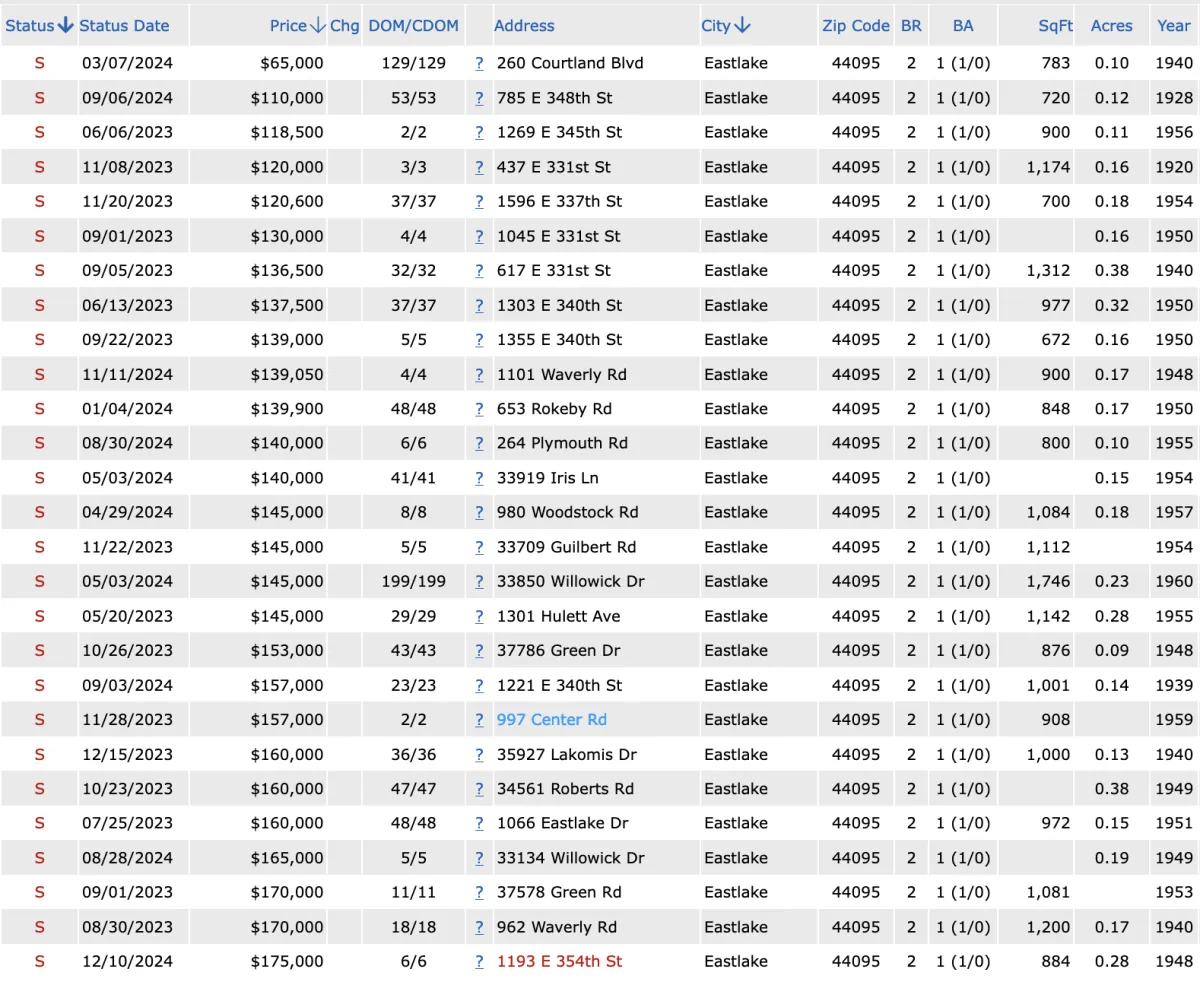The image size is (1200, 988).
Task: Open help icon for 37786 Green Dr
Action: coord(479,650)
